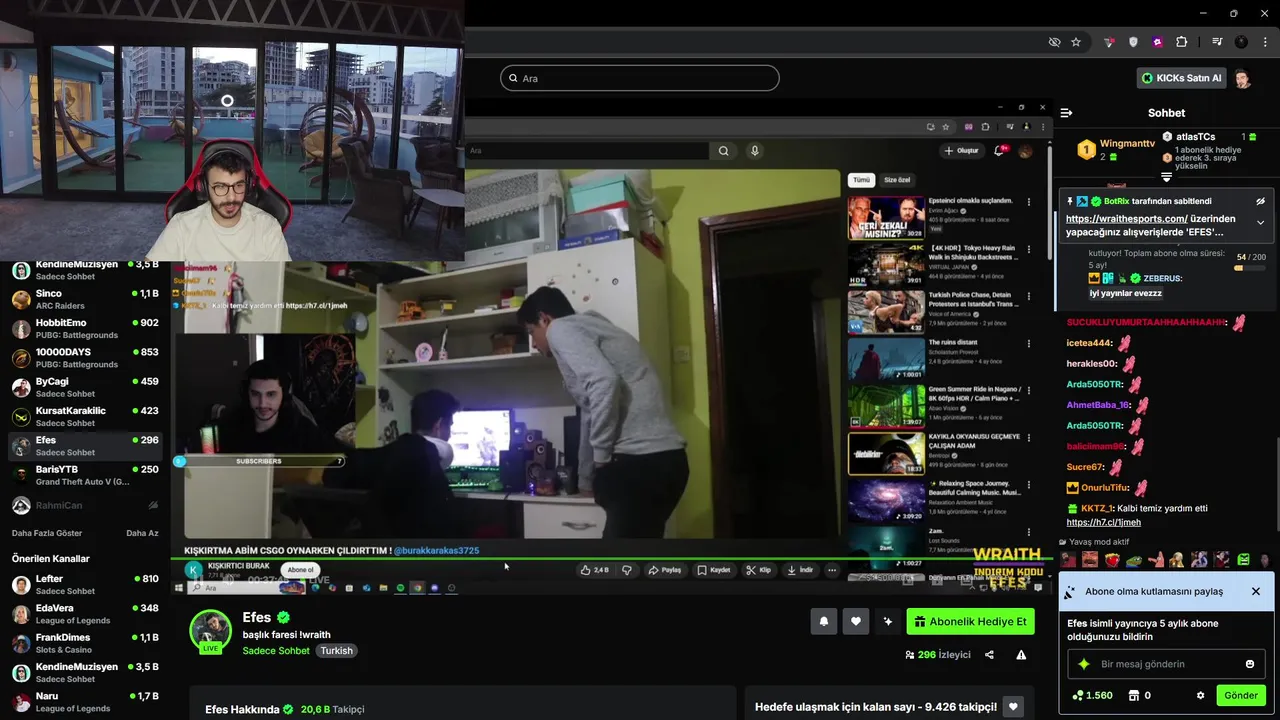Open the KursatKarakilic channel in the sidebar
Viewport: 1280px width, 720px height.
point(85,416)
